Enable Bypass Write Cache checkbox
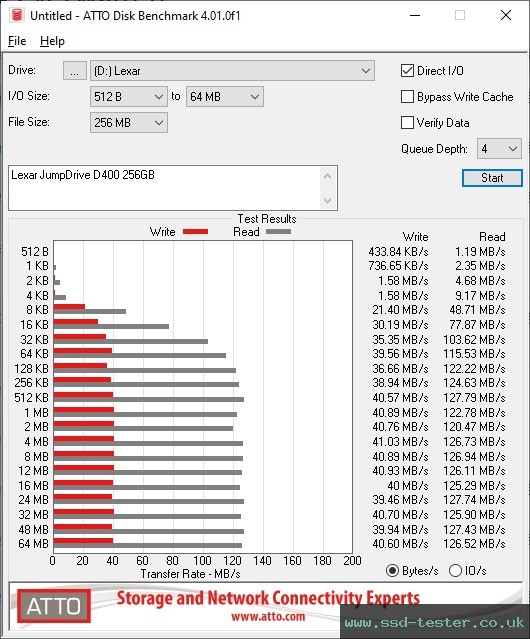530x639 pixels. pyautogui.click(x=407, y=97)
